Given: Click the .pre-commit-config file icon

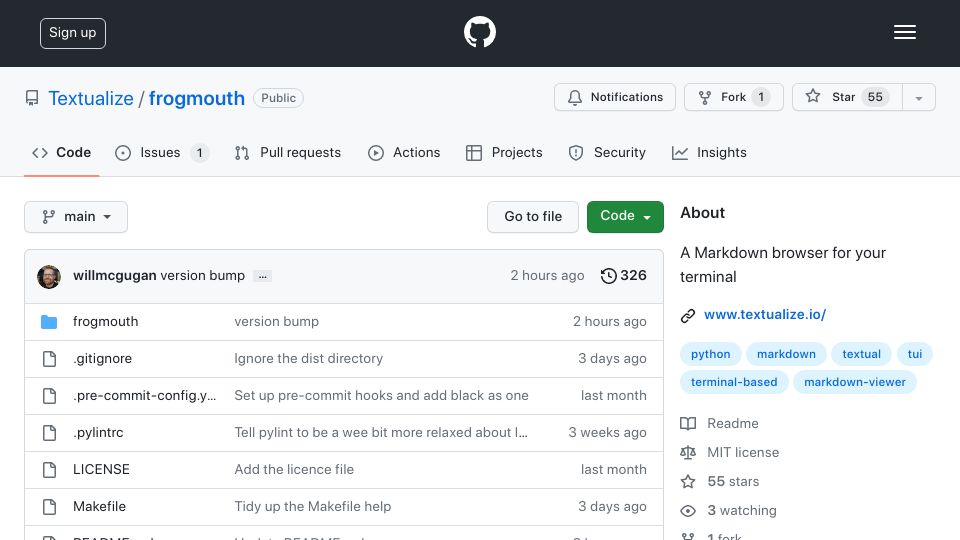Looking at the screenshot, I should (x=50, y=396).
